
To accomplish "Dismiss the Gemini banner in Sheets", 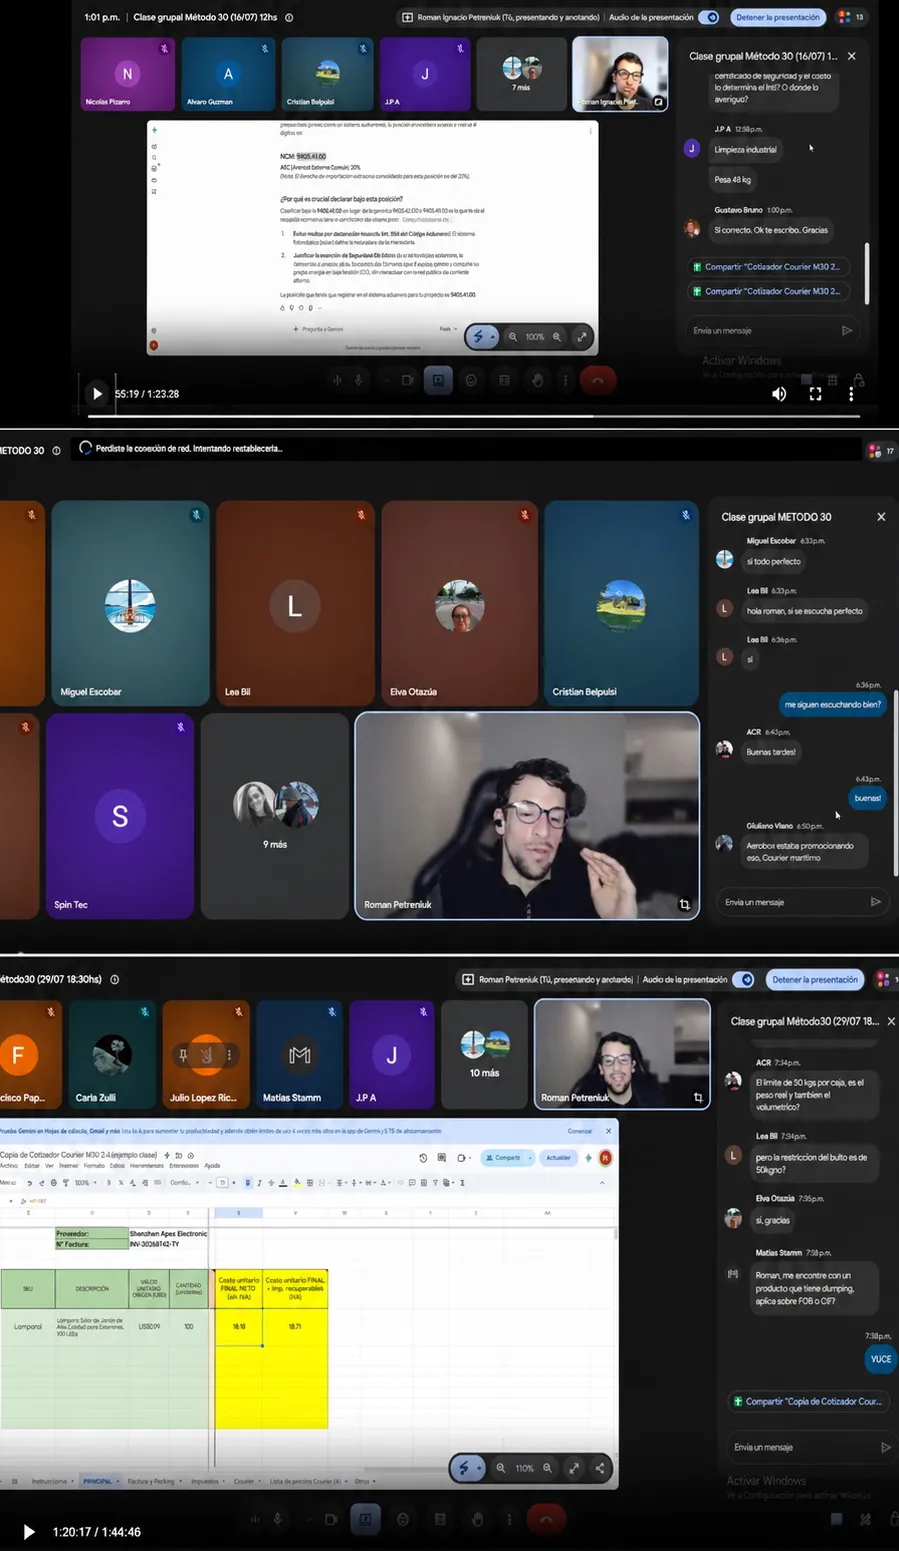I will click(608, 1131).
